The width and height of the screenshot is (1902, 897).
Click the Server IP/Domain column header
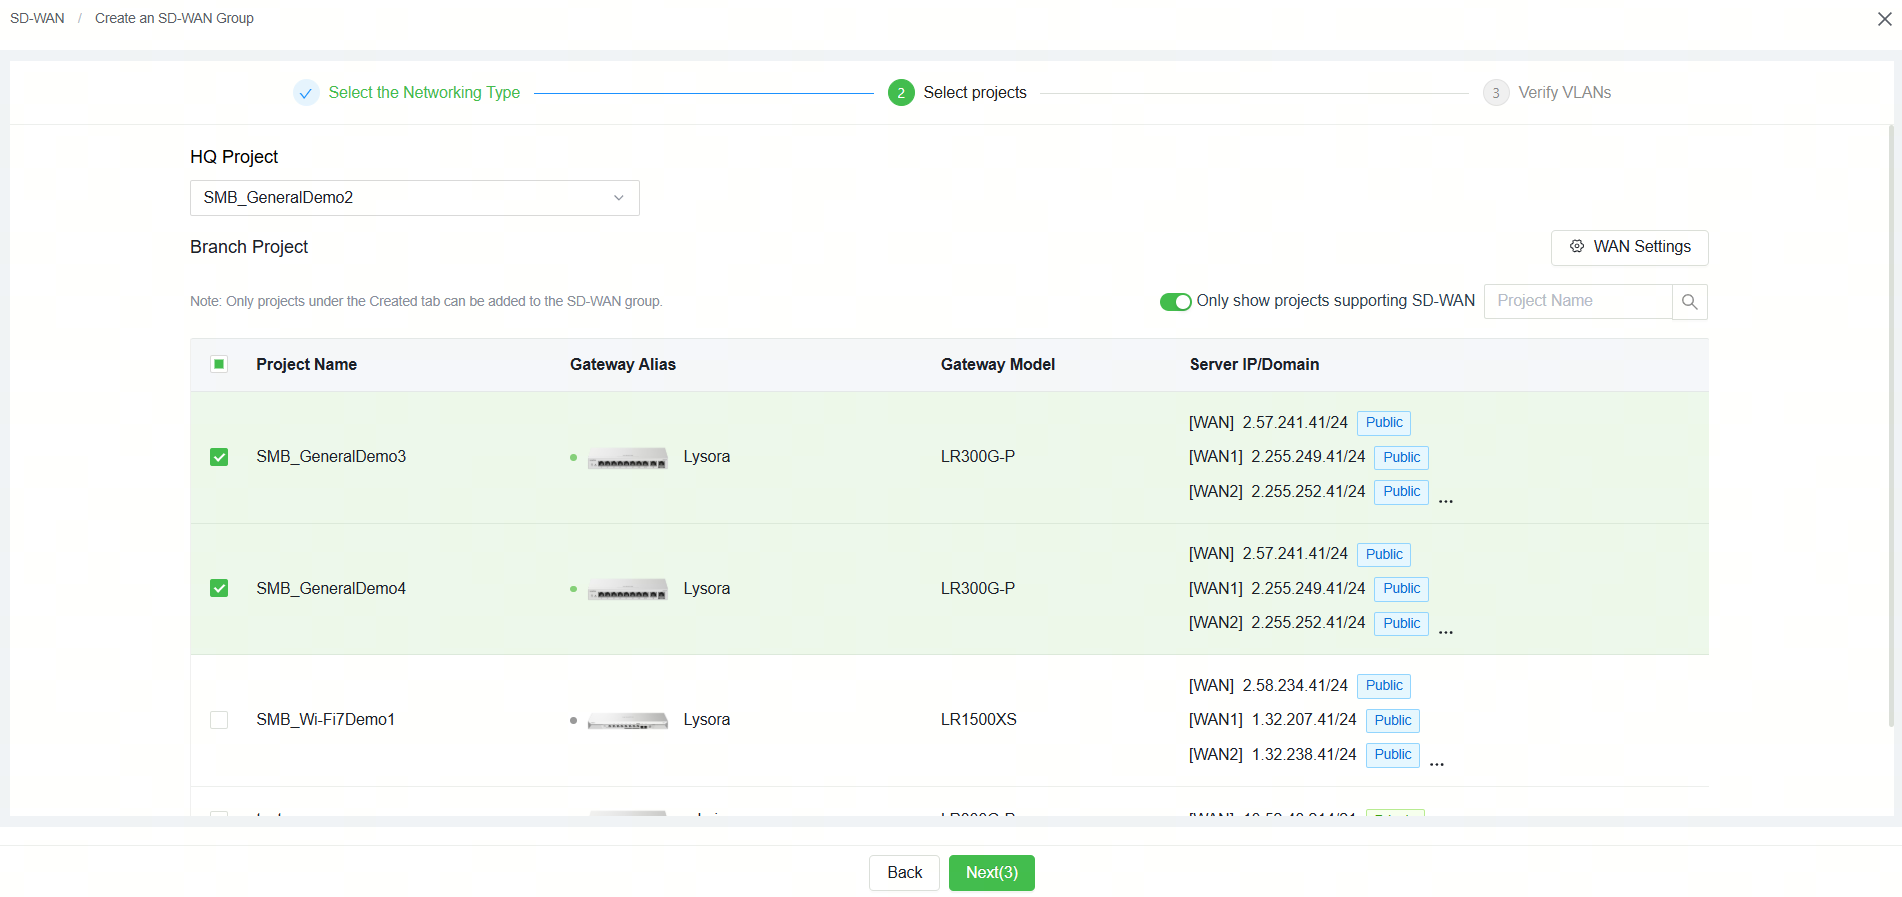coord(1254,364)
